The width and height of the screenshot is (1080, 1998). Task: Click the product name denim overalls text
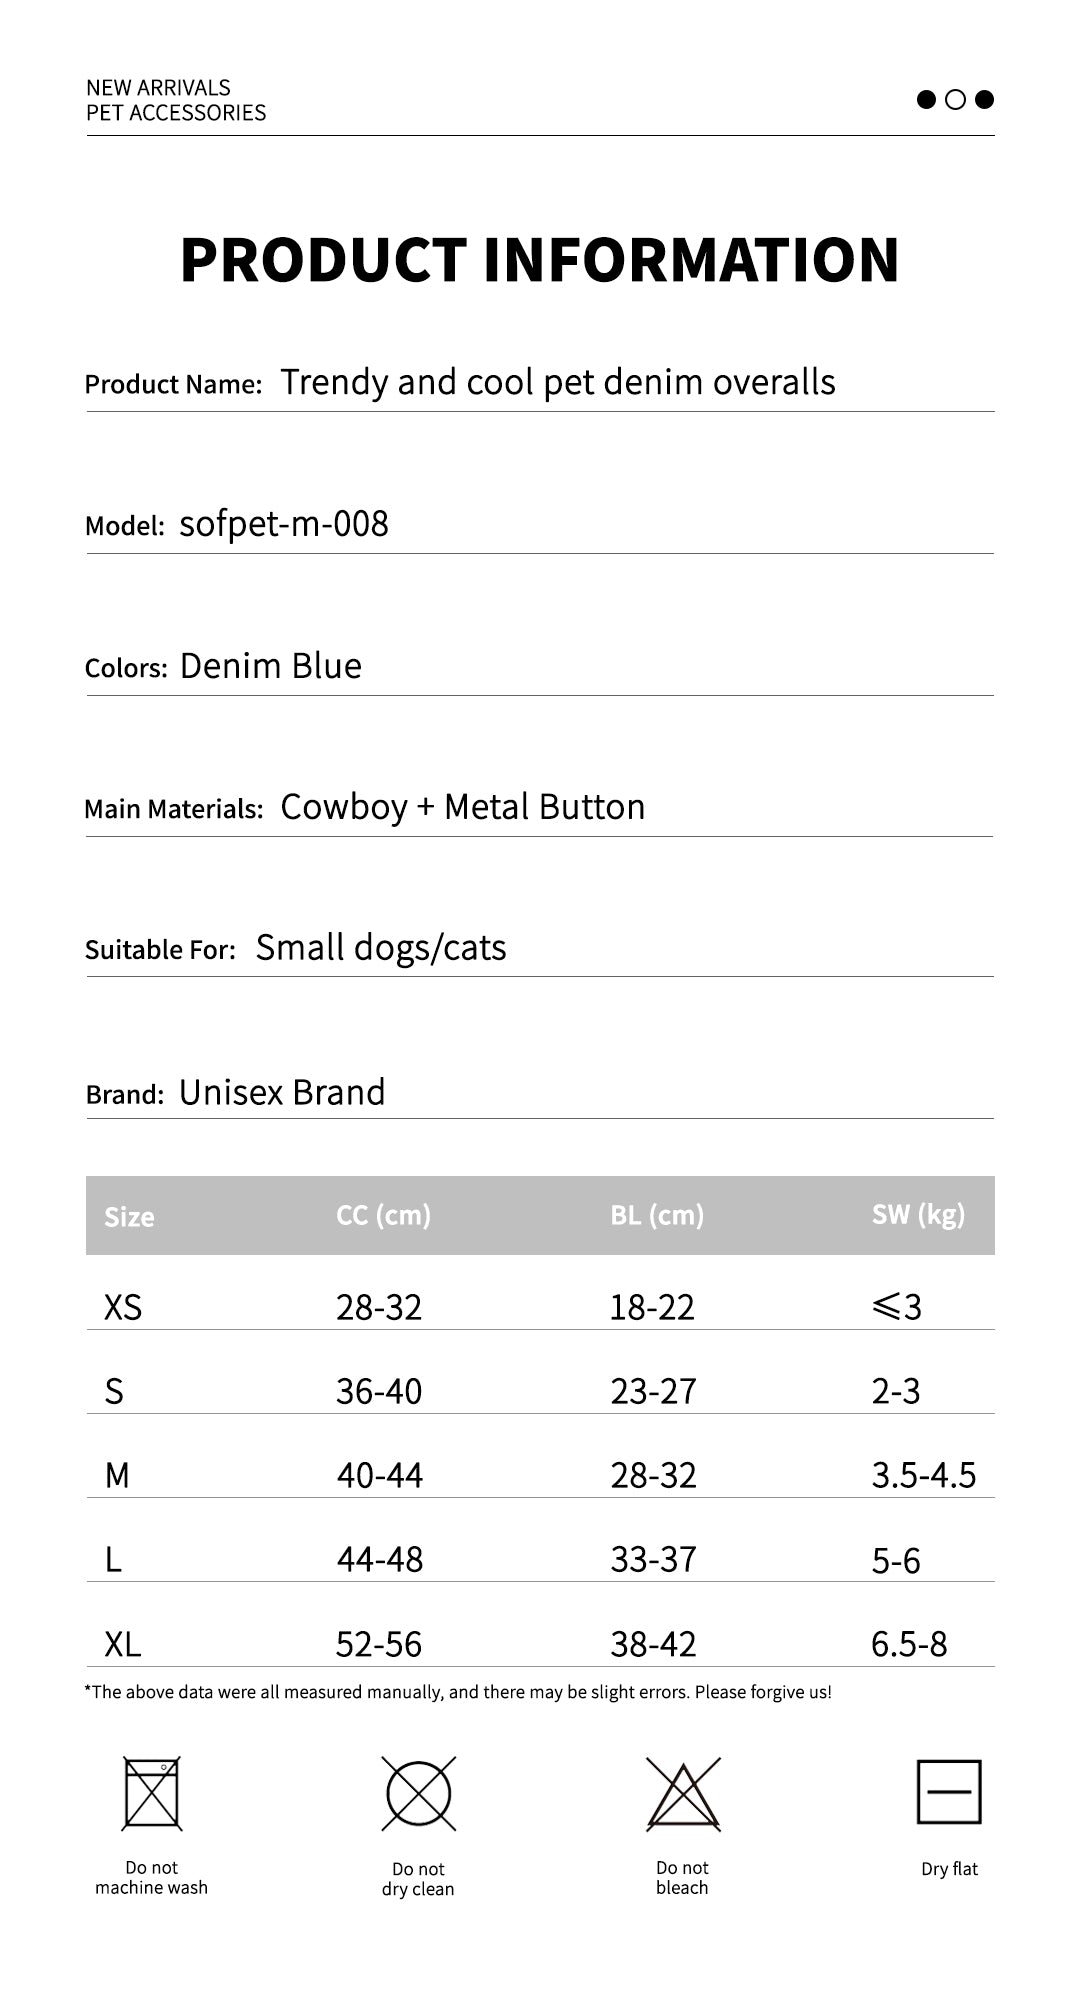click(x=558, y=382)
